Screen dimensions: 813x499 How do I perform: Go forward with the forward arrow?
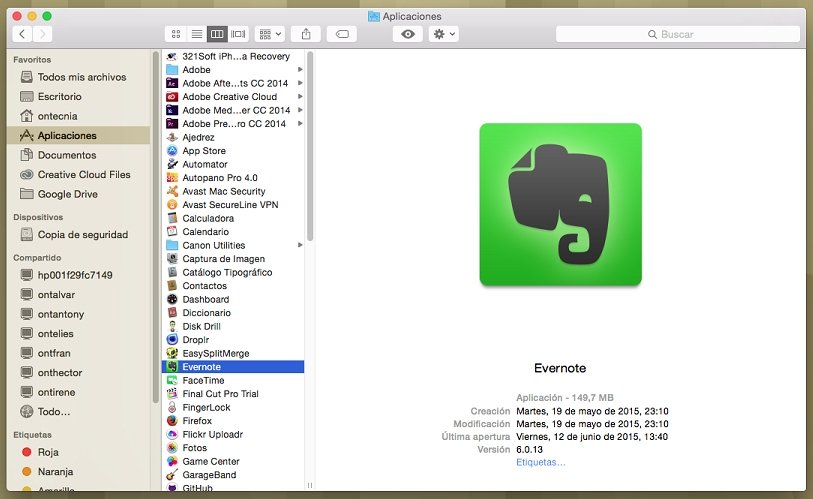43,34
